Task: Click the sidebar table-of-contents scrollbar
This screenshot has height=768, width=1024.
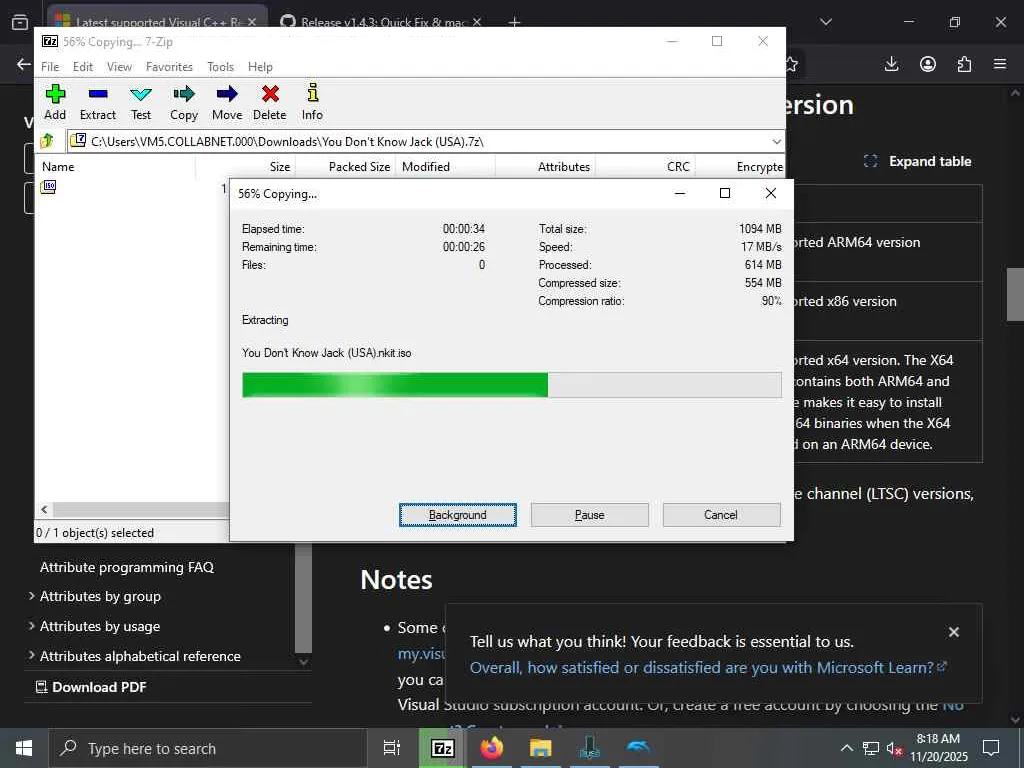Action: point(304,598)
